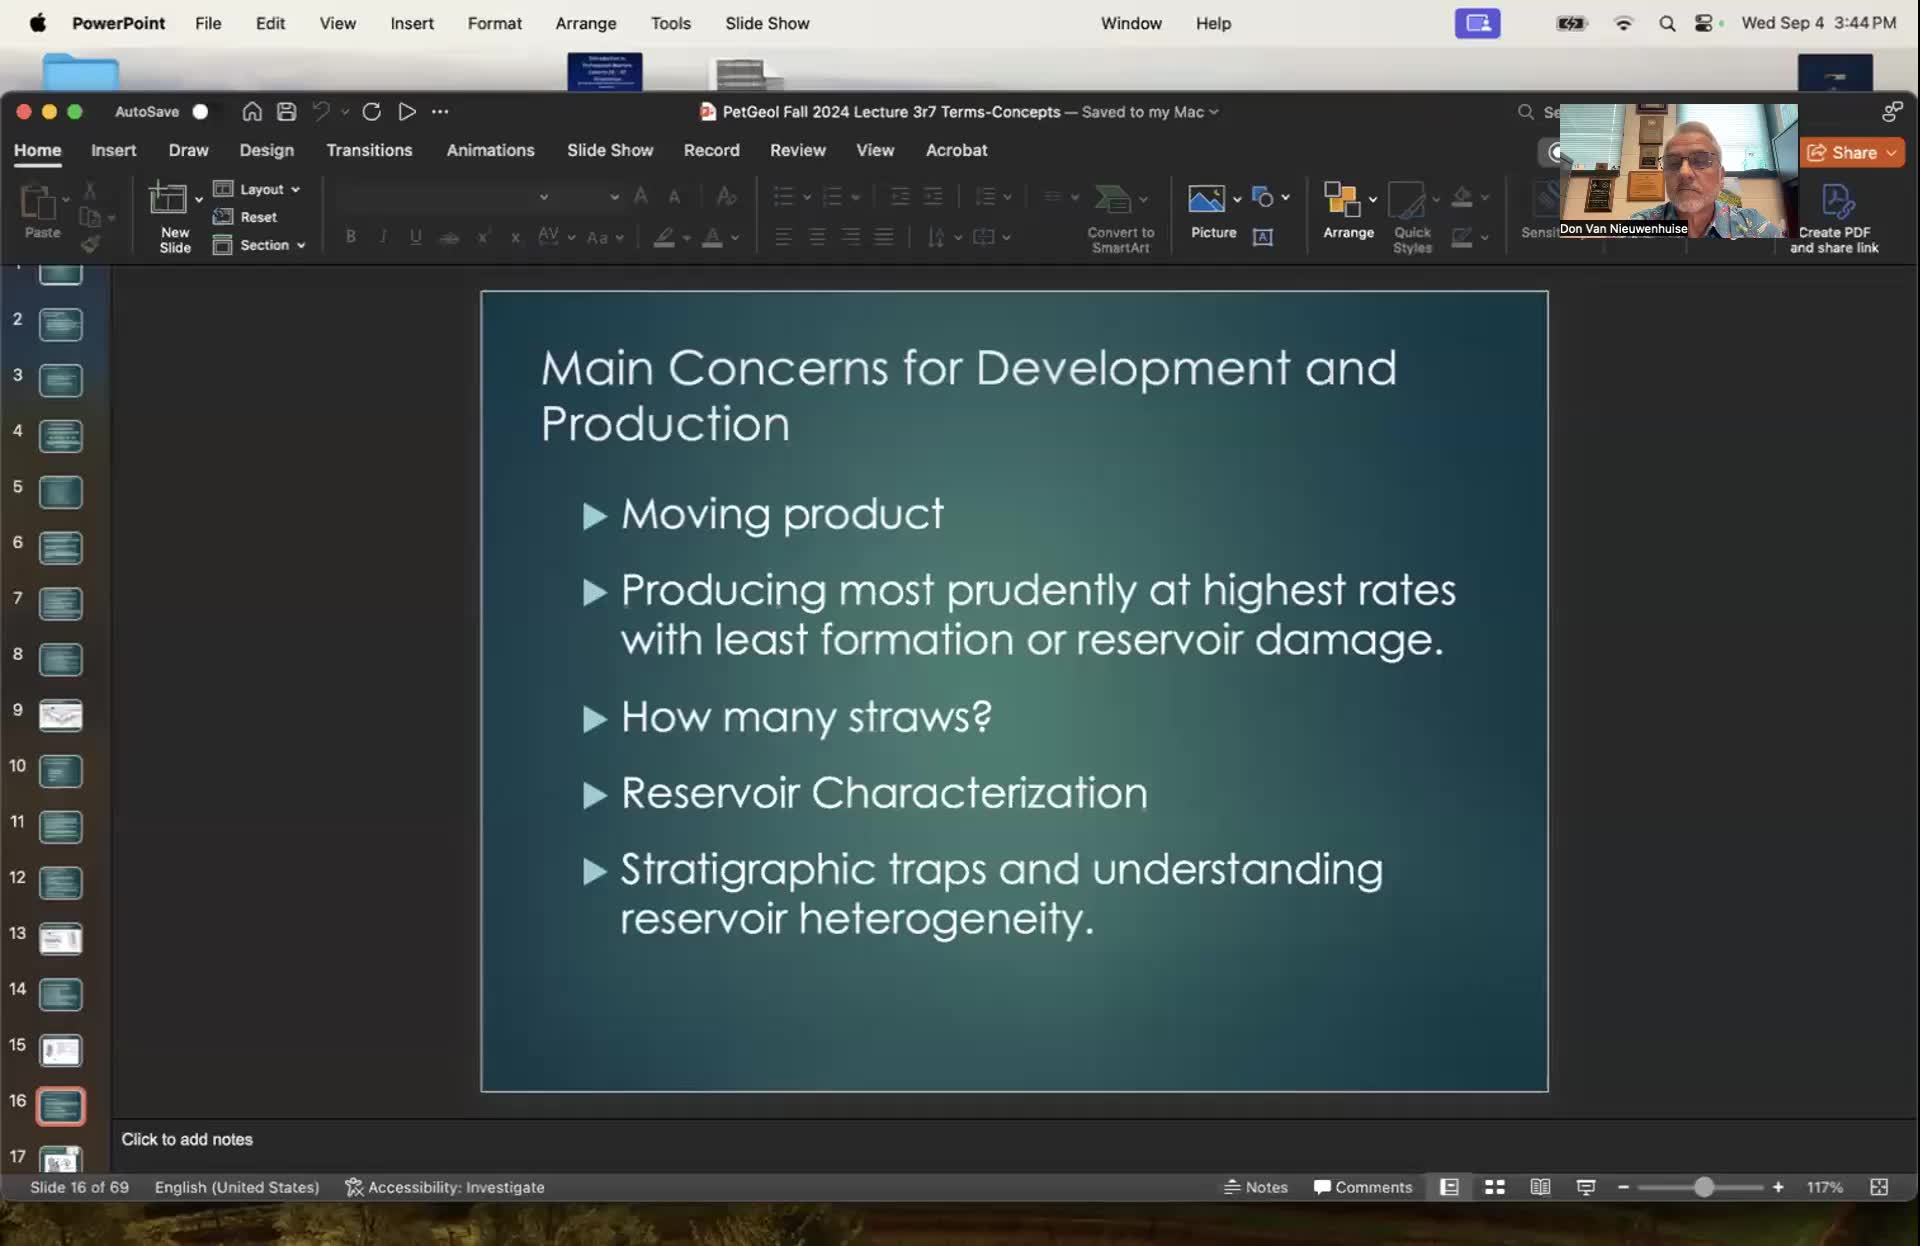Toggle the Notes pane button
The image size is (1920, 1246).
(x=1256, y=1187)
